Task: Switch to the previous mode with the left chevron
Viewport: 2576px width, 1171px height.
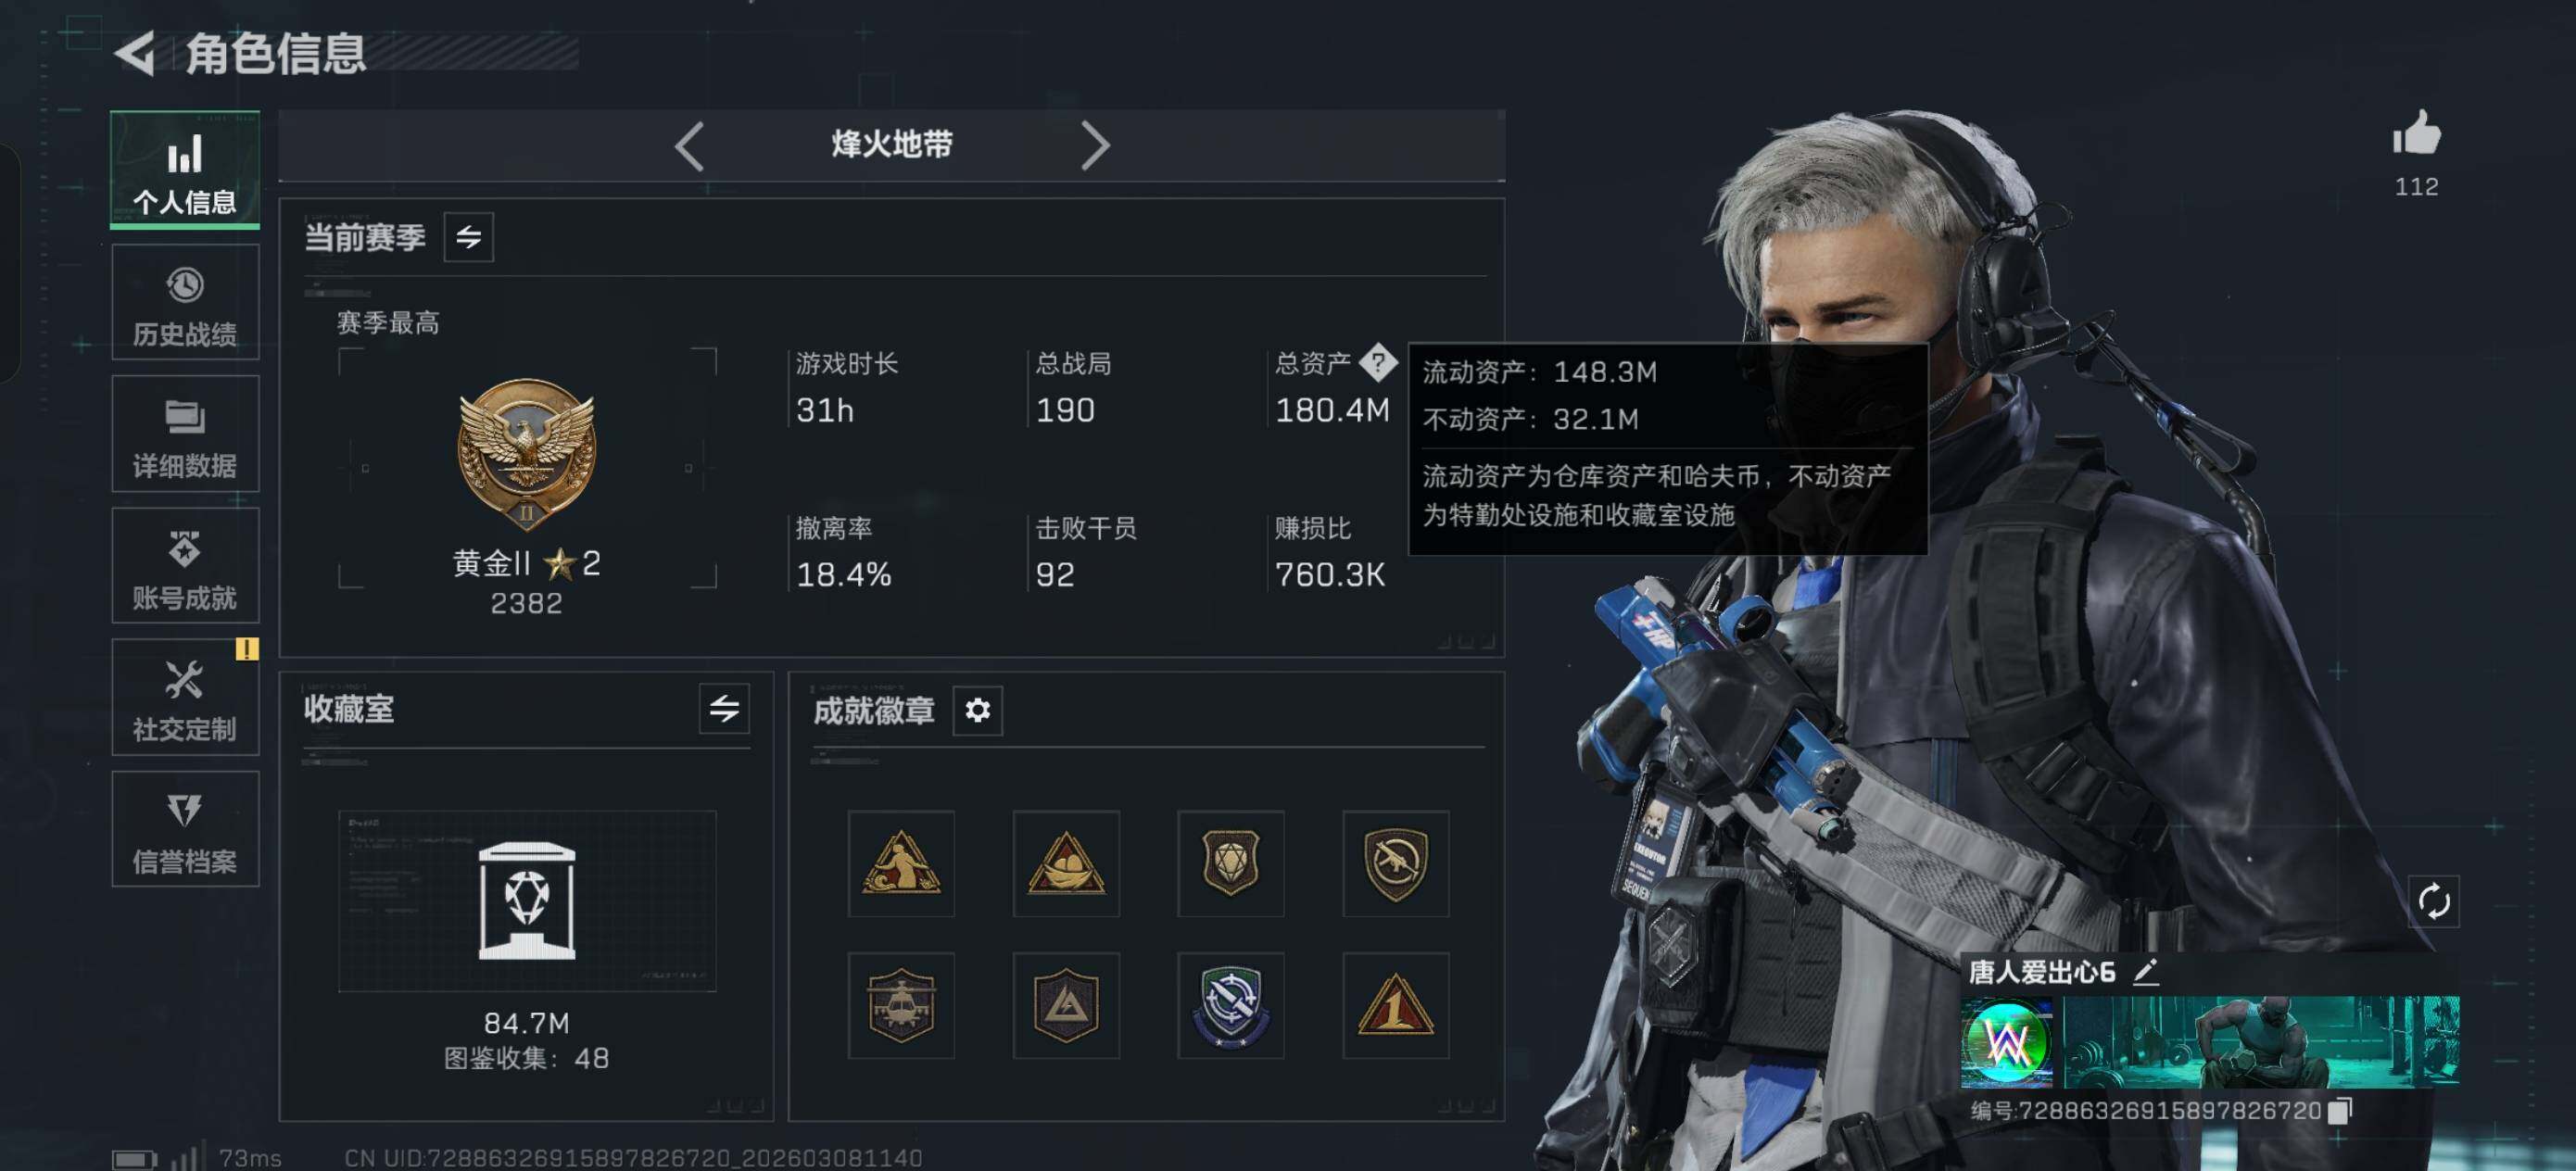Action: (689, 146)
